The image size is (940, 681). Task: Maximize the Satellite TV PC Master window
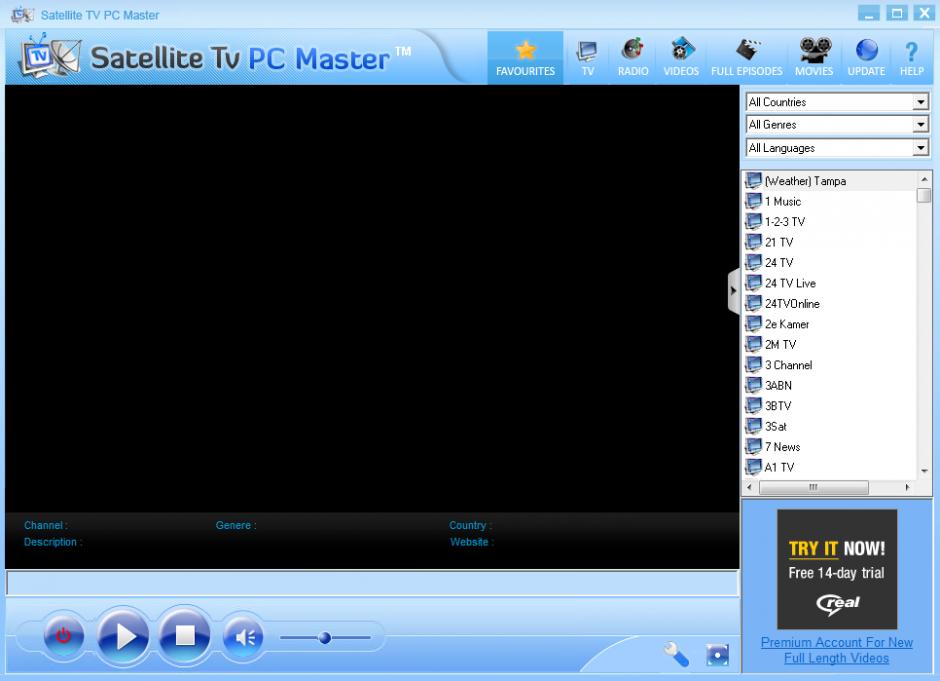(x=897, y=13)
